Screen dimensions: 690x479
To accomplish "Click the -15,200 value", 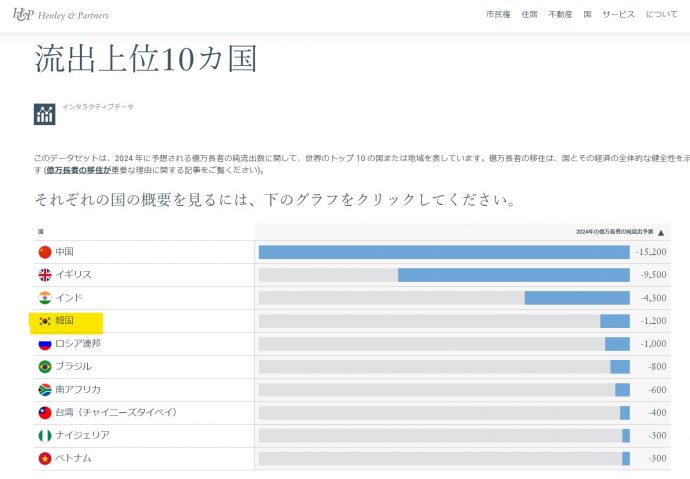I will [x=651, y=252].
